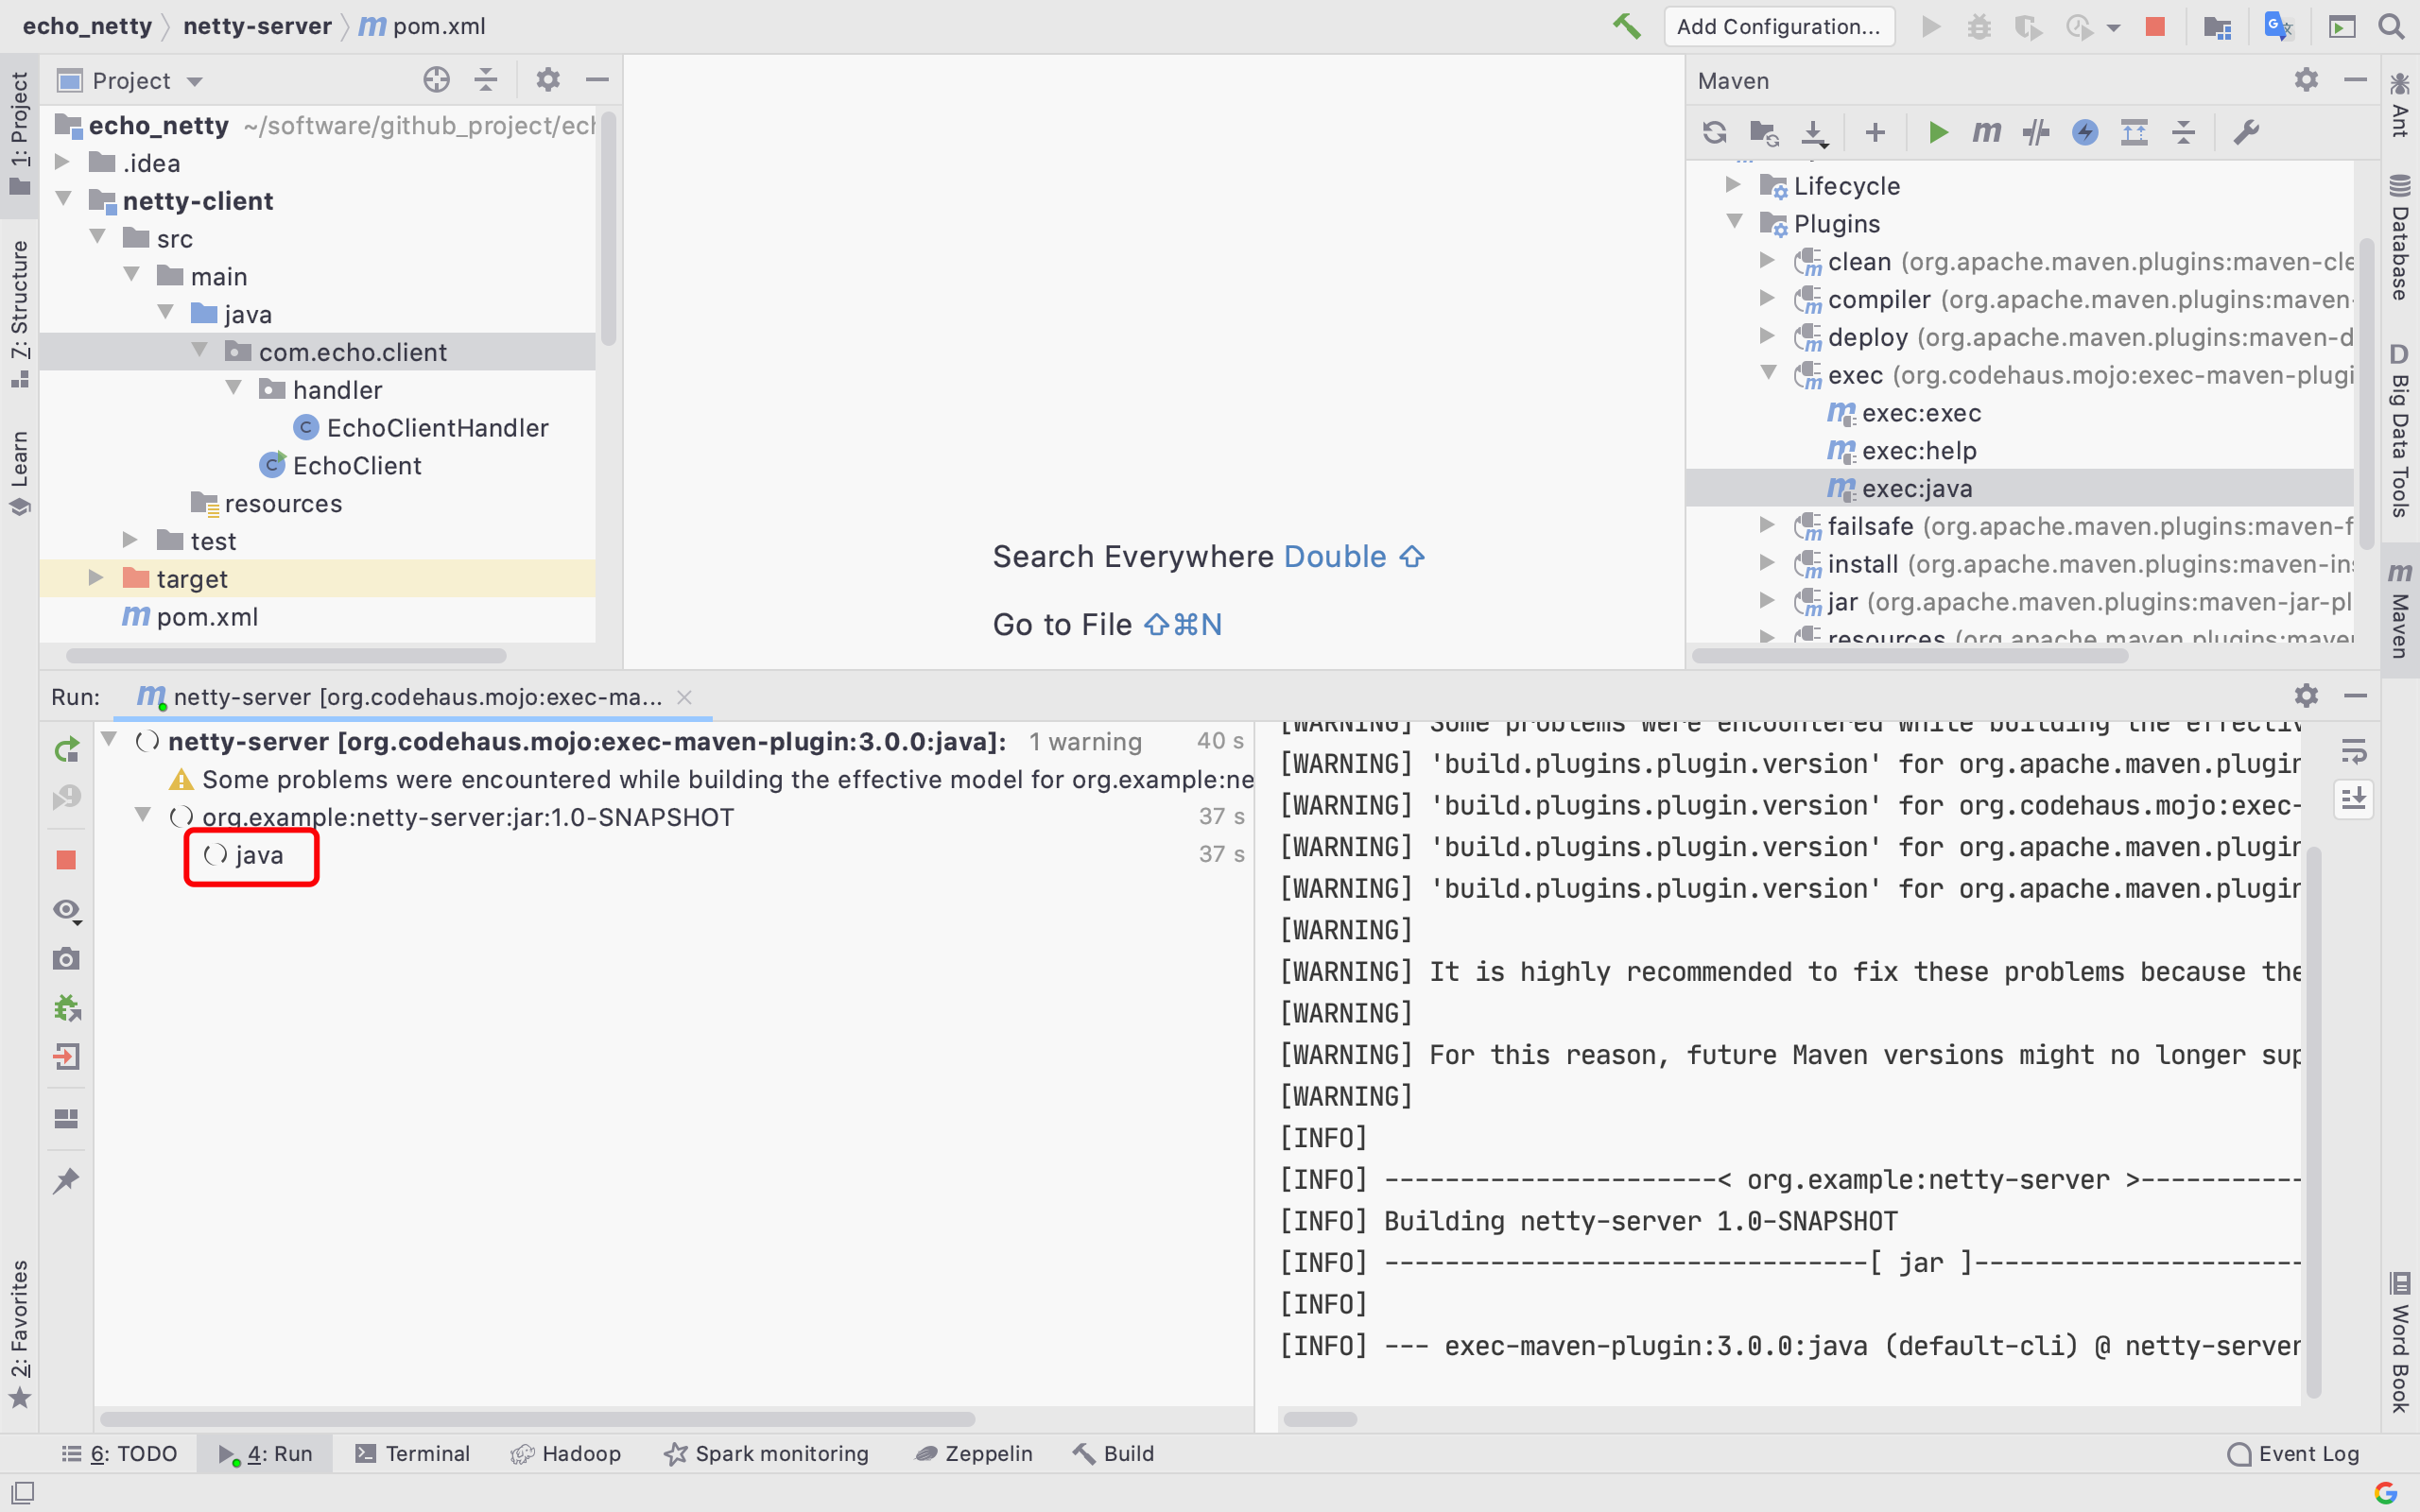Toggle the netty-server run configuration node
Viewport: 2420px width, 1512px height.
(115, 740)
